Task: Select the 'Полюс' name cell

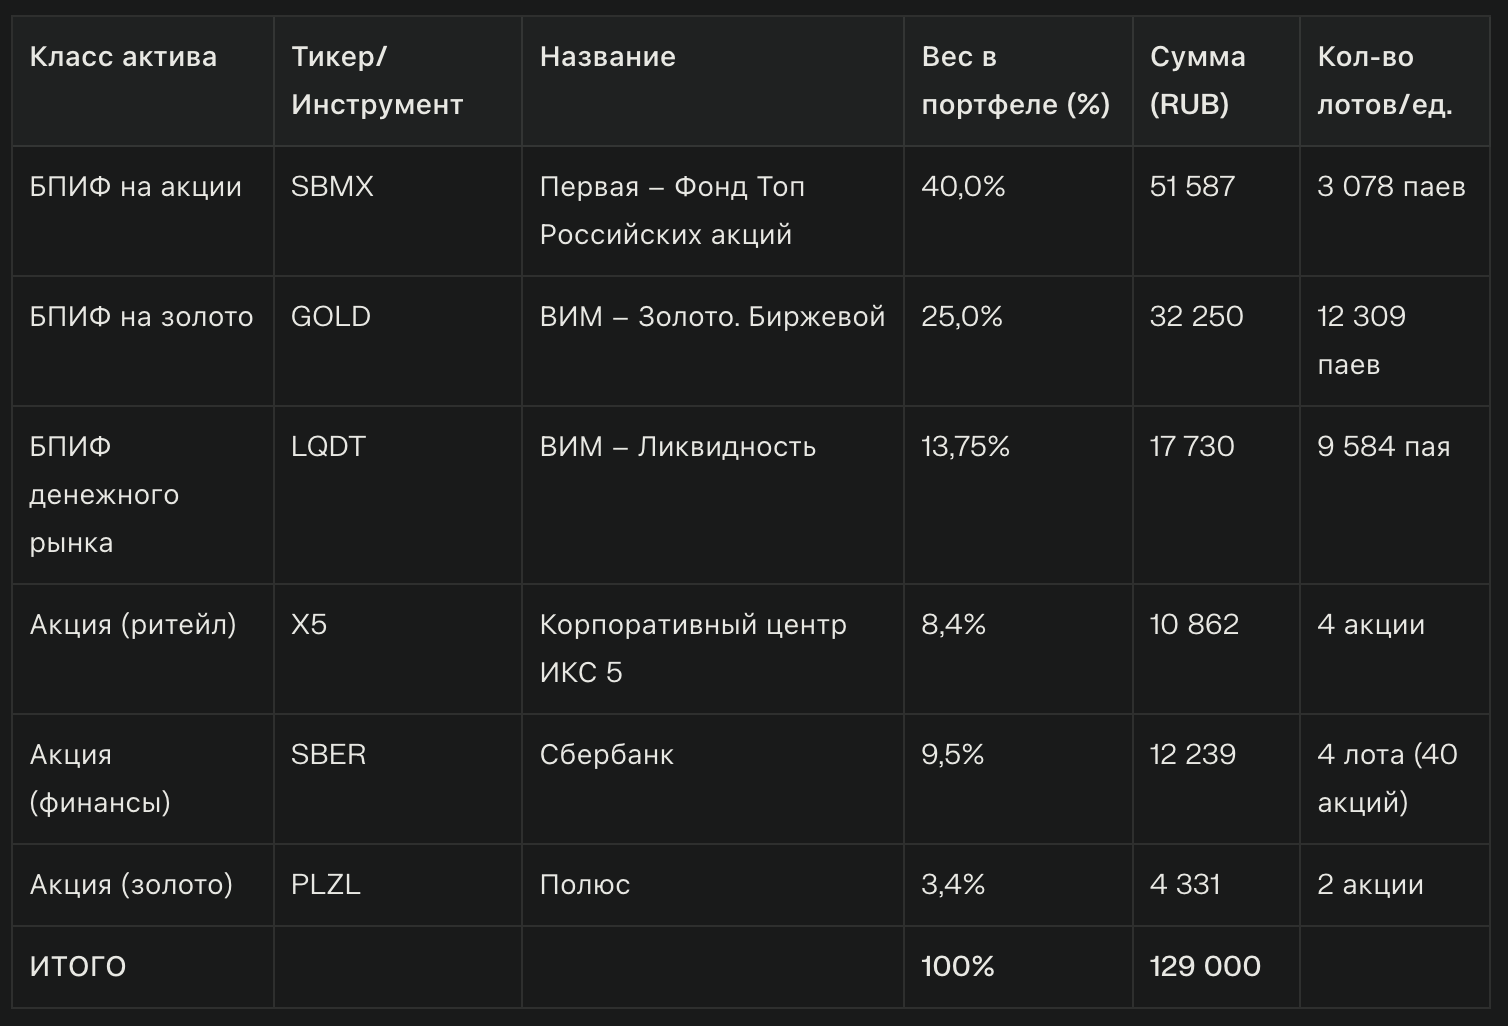Action: coord(585,885)
